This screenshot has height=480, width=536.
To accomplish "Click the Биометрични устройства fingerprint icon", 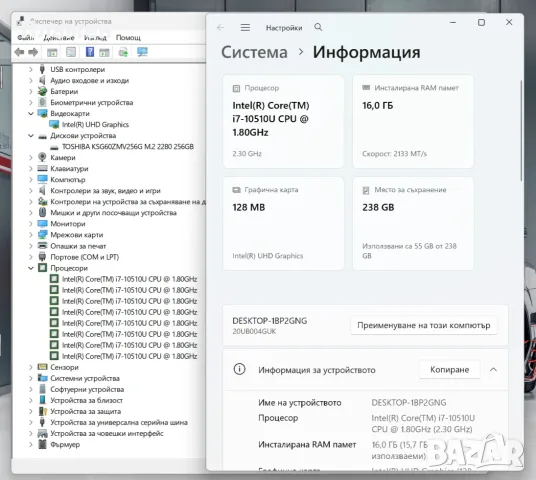I will coord(42,102).
